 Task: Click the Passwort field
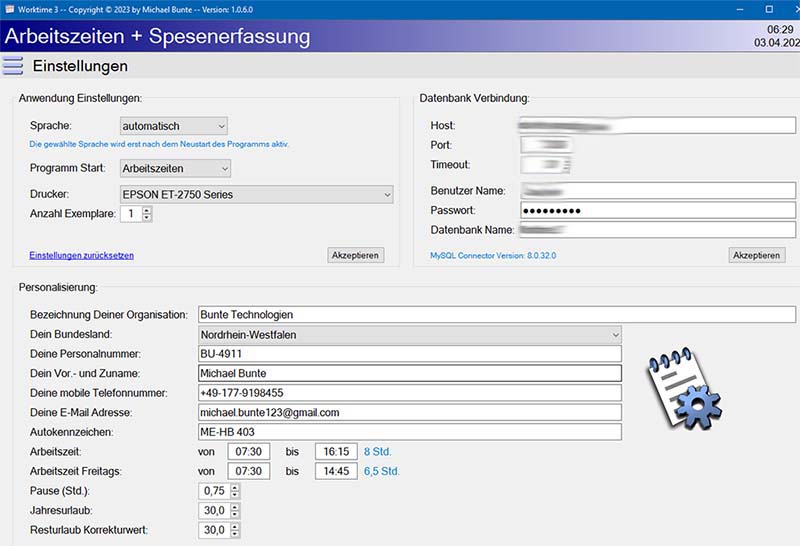click(658, 210)
